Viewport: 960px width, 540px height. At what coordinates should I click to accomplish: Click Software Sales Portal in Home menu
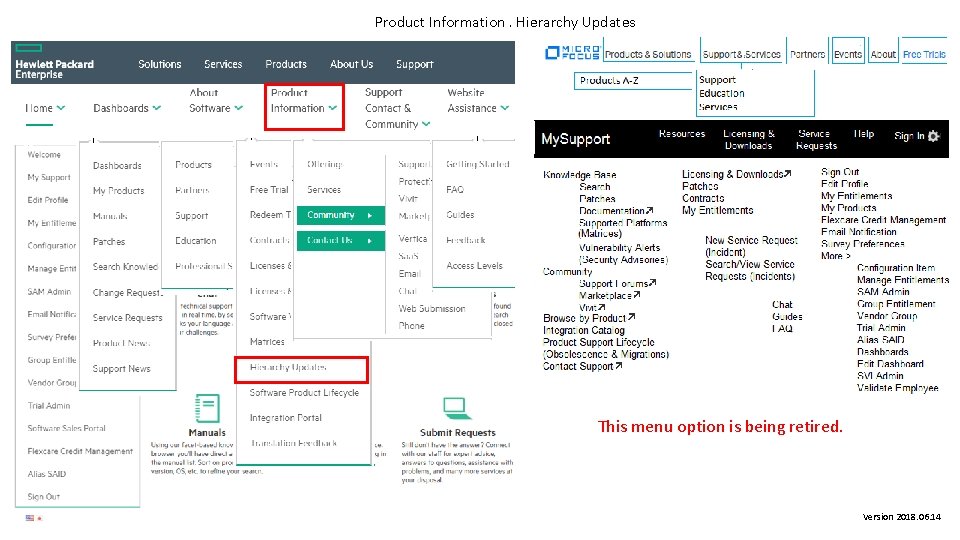66,429
